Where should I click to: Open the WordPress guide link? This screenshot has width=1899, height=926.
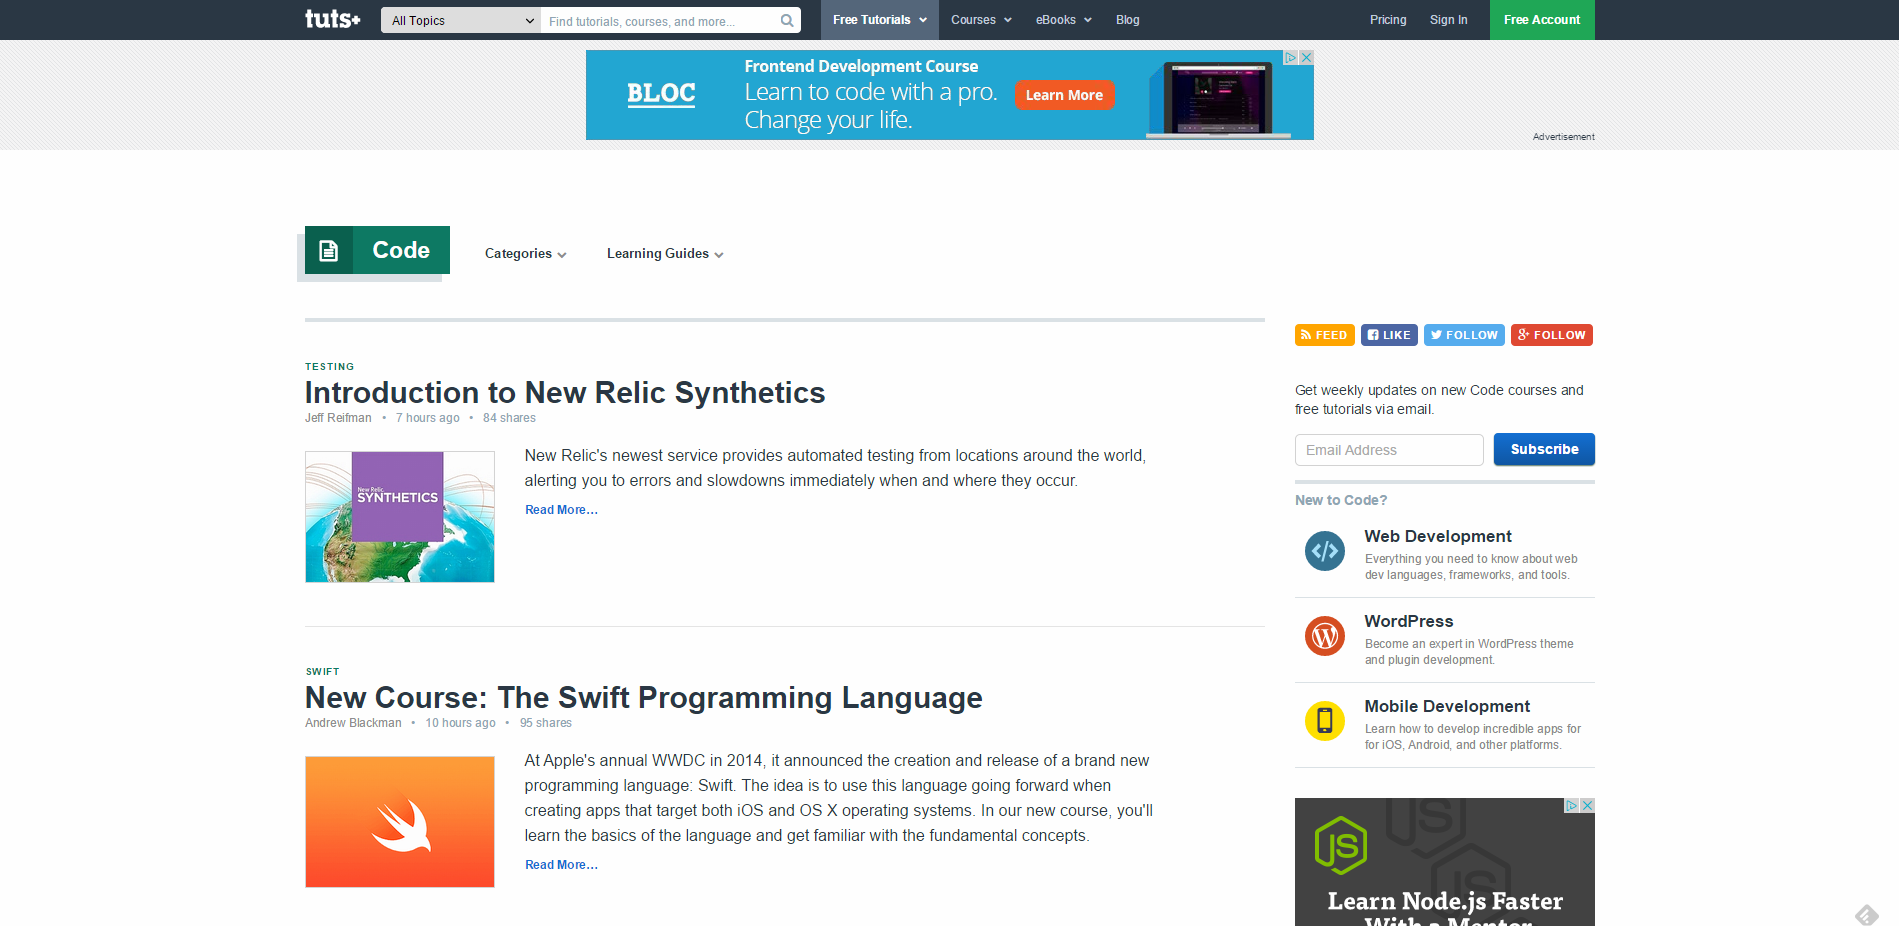[x=1409, y=622]
